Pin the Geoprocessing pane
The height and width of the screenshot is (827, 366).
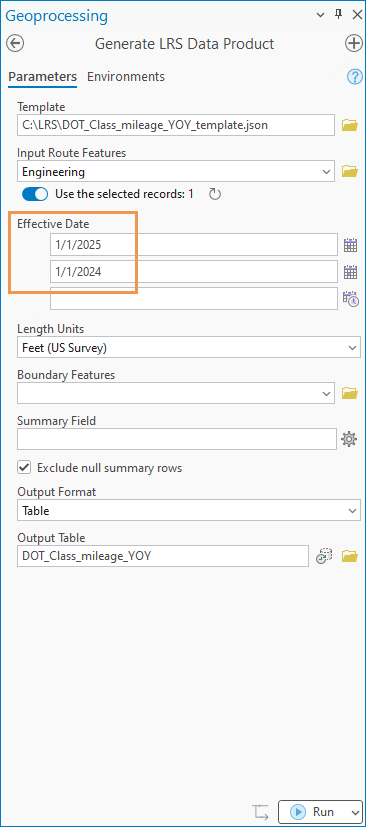pyautogui.click(x=339, y=15)
